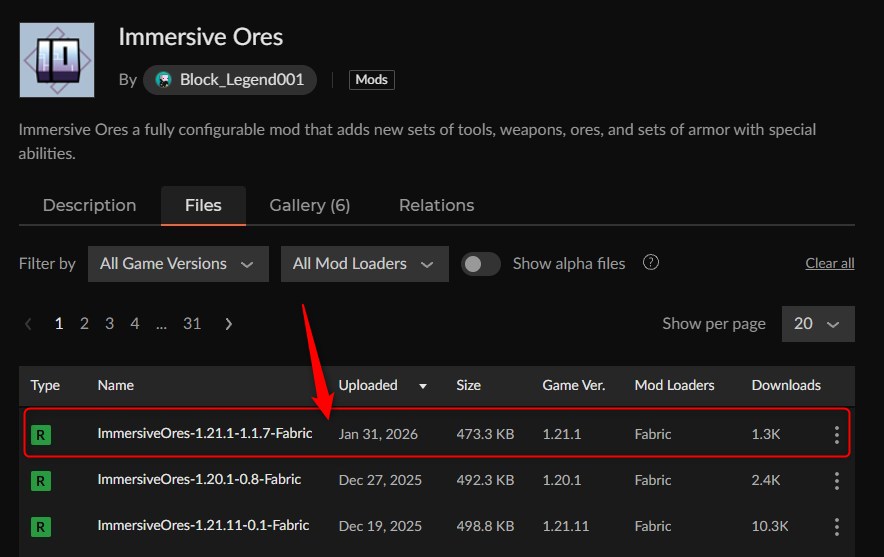
Task: Open options menu for ImmersiveOres-1.20.1-0.8-Fabric
Action: click(837, 480)
